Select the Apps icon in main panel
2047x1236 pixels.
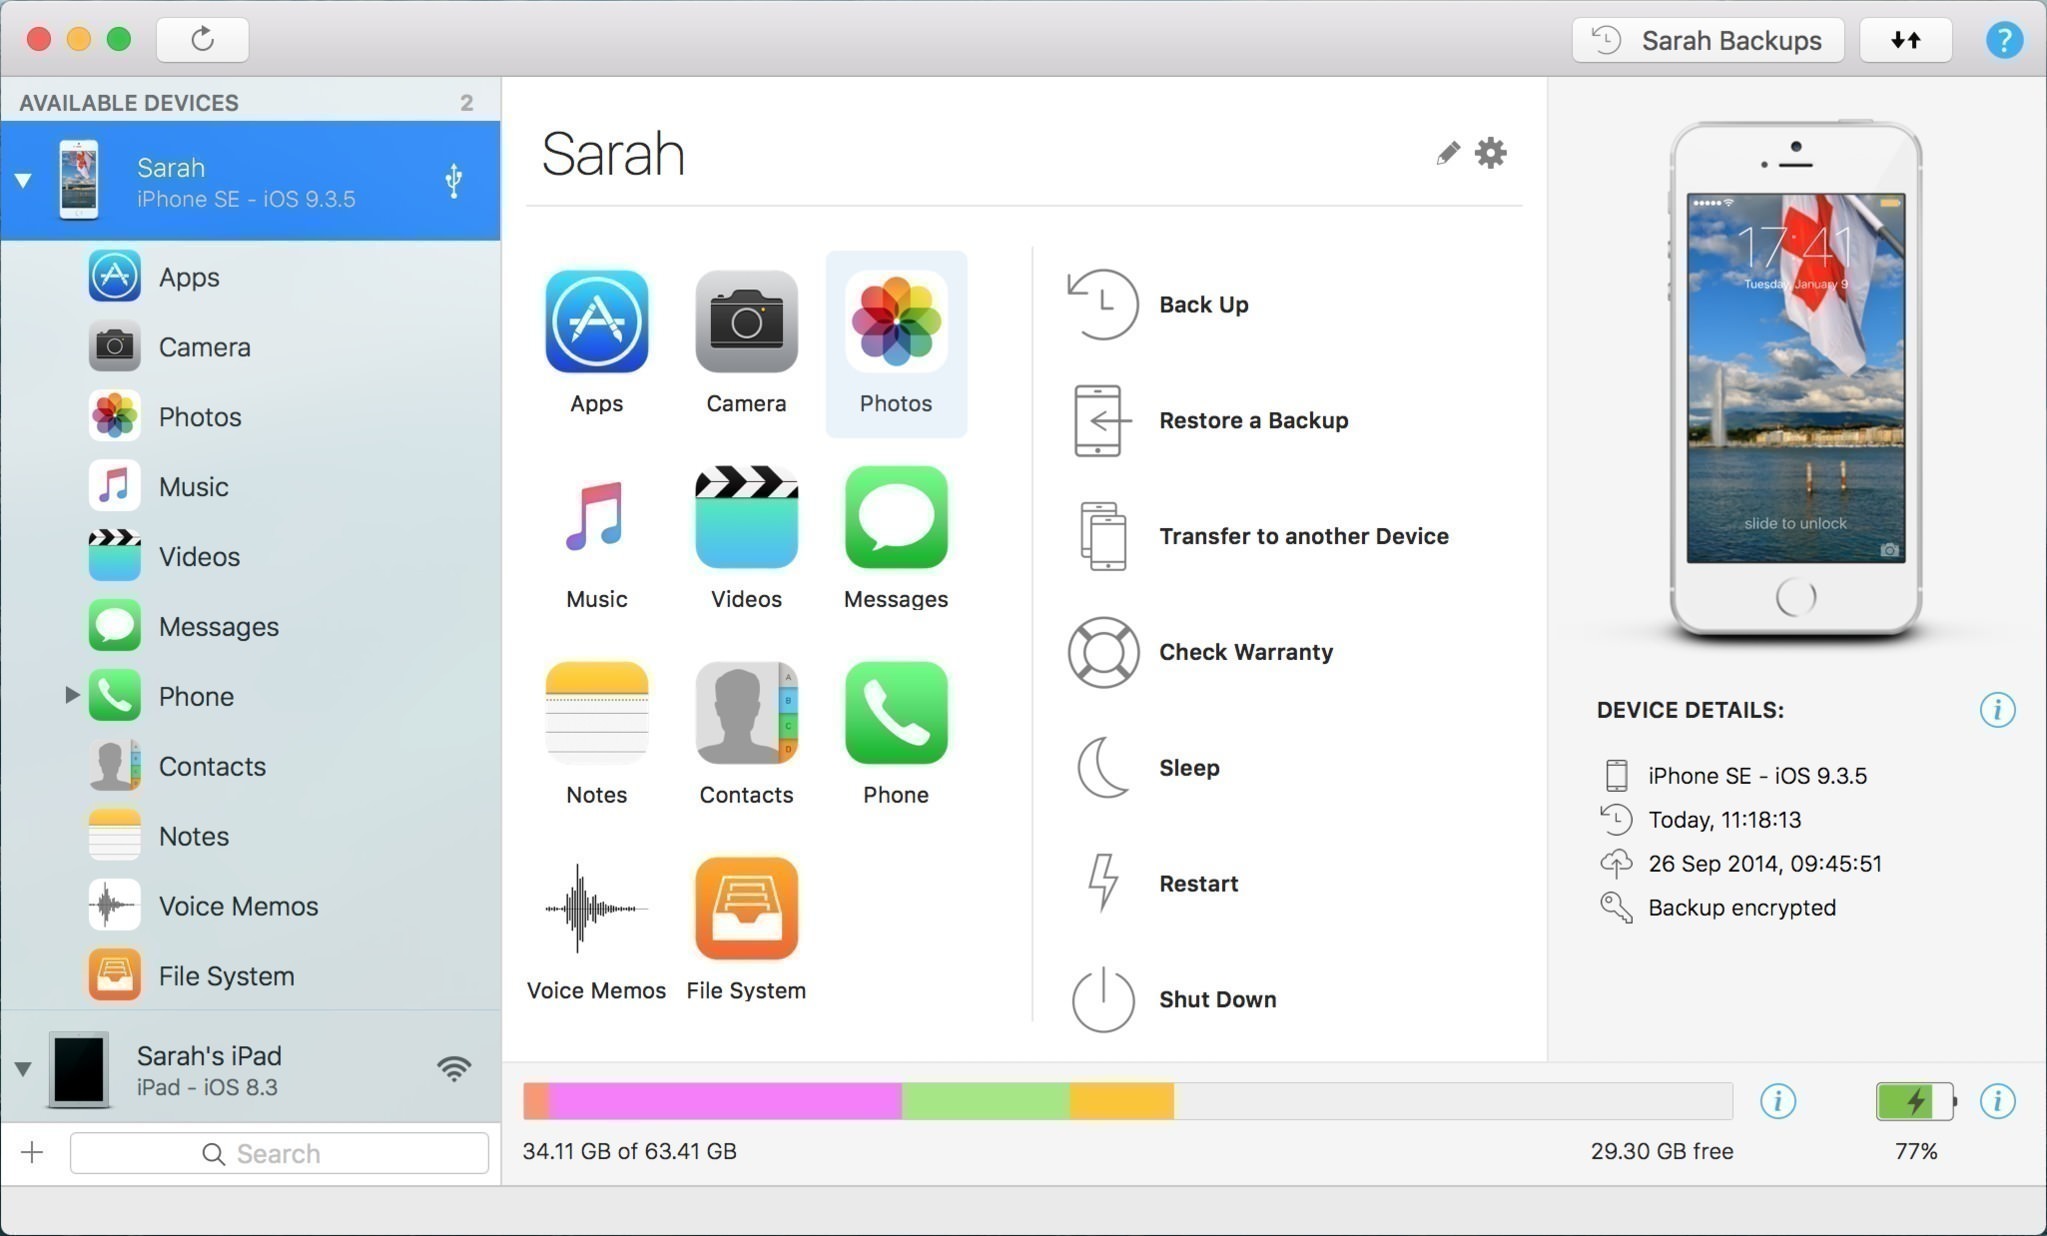[596, 322]
